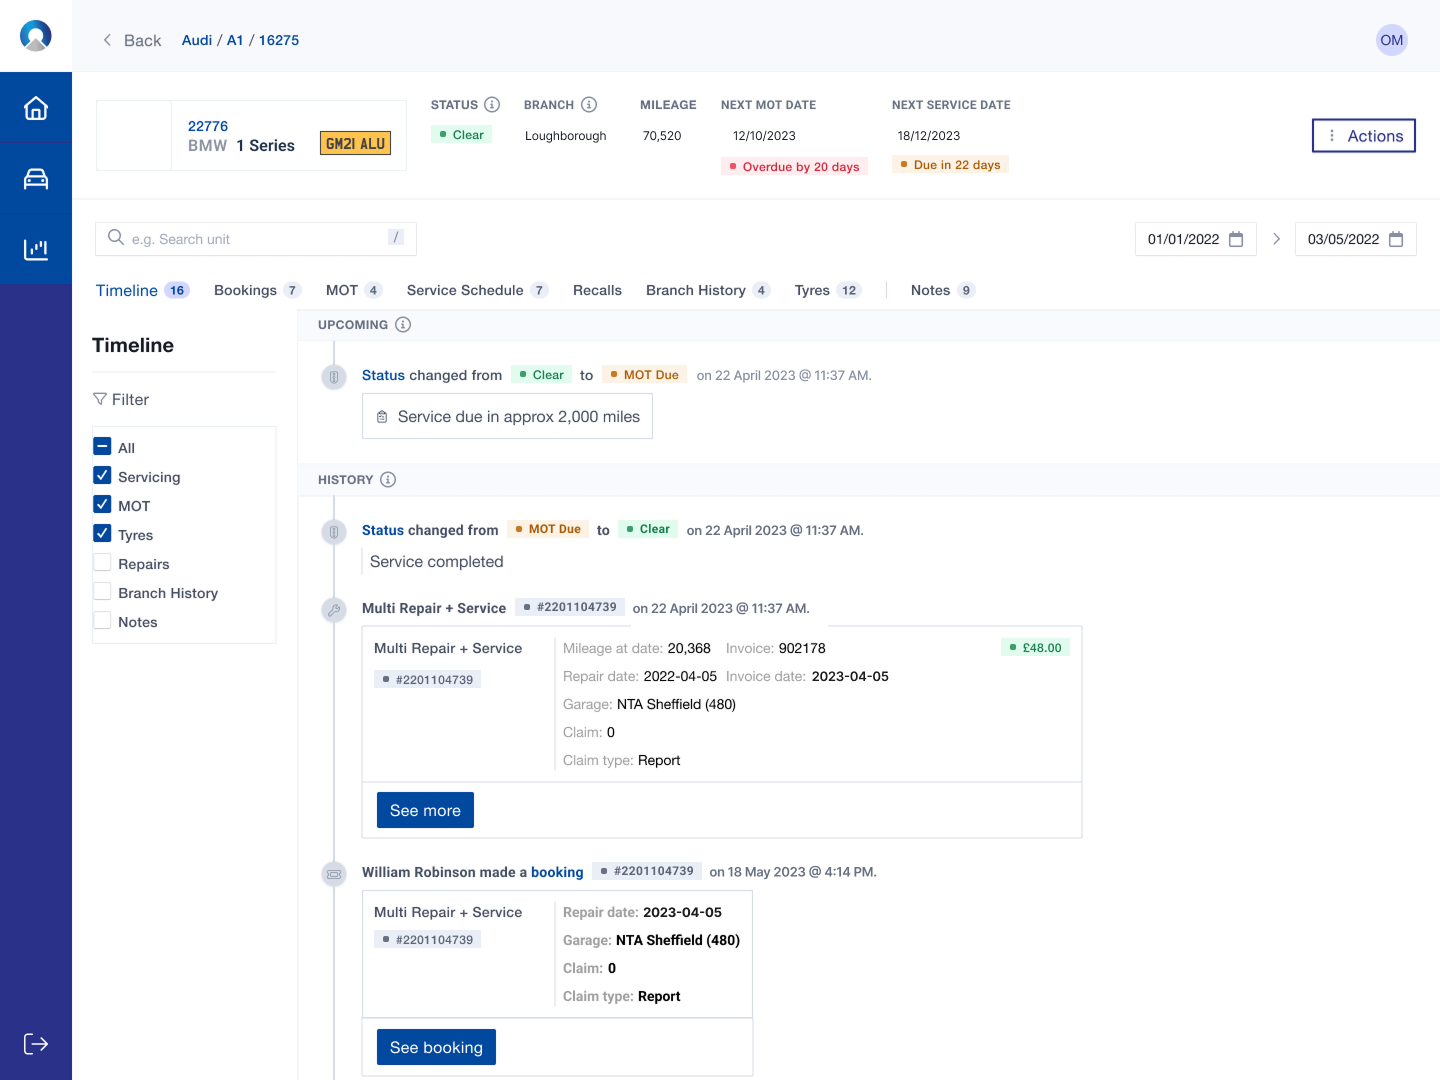Click the wrench icon on the repair timeline entry

[x=334, y=610]
